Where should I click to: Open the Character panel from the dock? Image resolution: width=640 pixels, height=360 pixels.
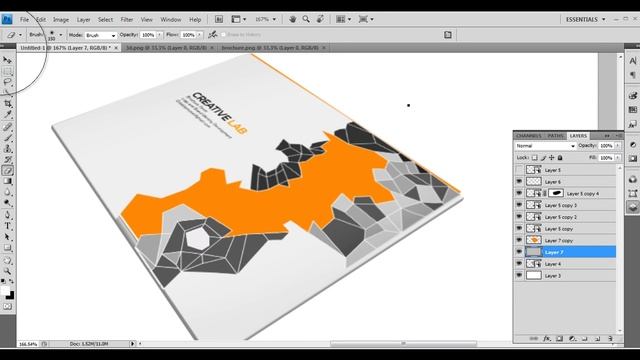[633, 61]
